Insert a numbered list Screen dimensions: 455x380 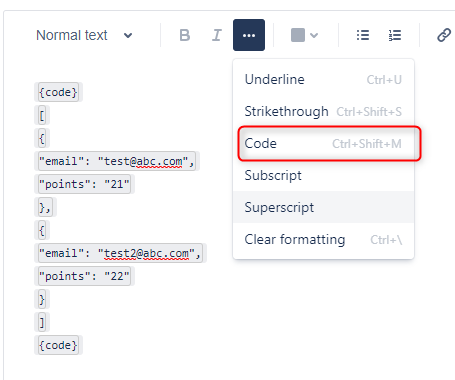tap(395, 35)
